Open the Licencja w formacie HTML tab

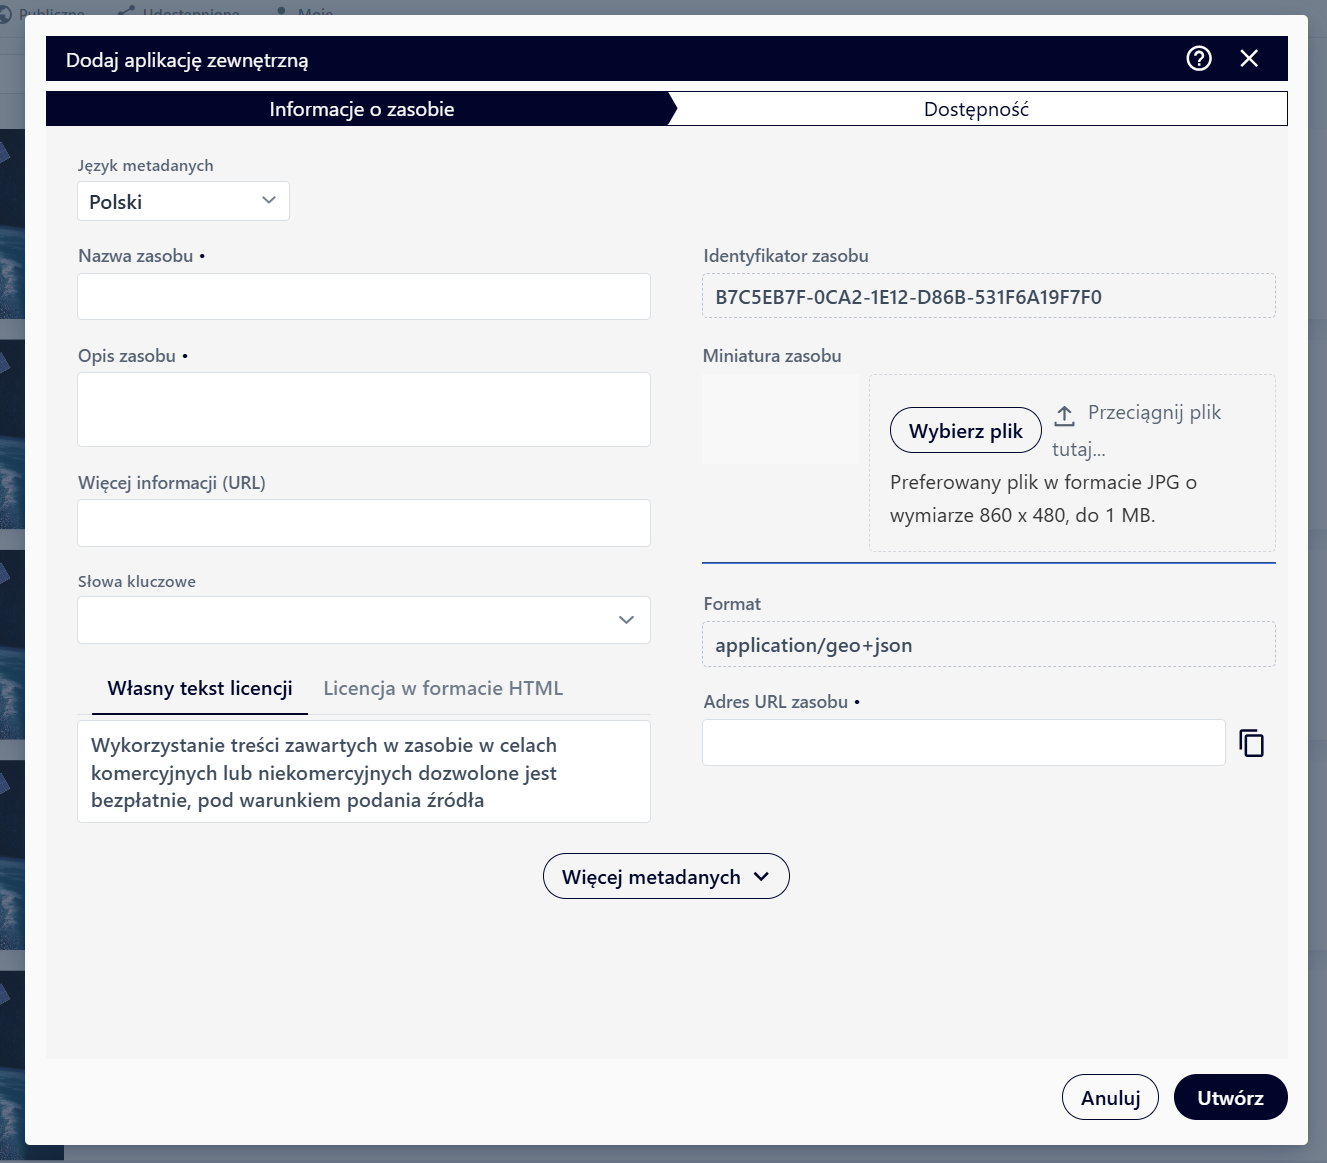[x=443, y=688]
